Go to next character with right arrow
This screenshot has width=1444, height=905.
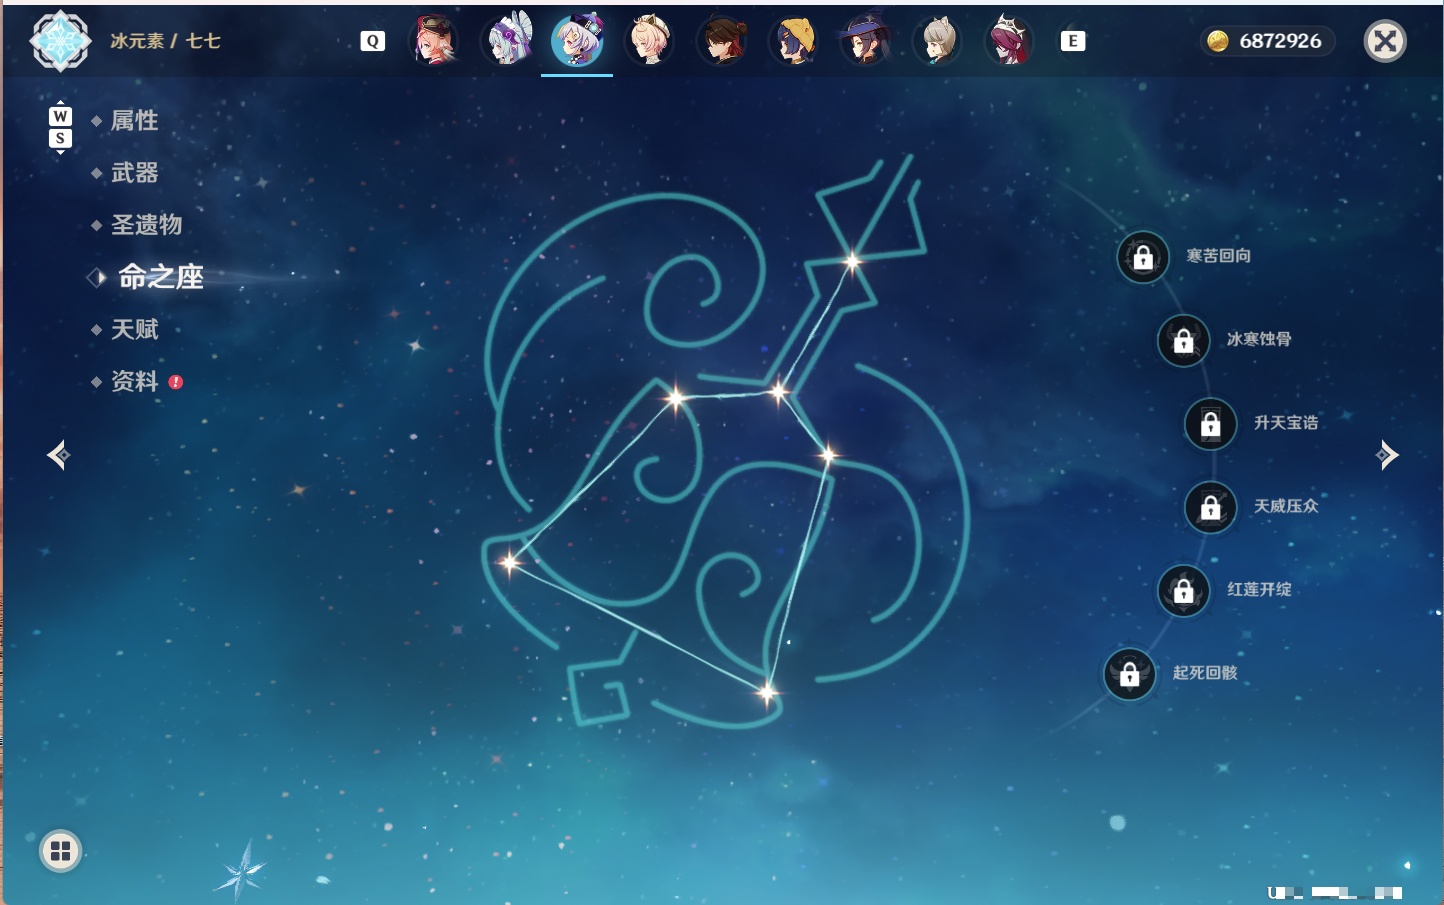click(1387, 455)
